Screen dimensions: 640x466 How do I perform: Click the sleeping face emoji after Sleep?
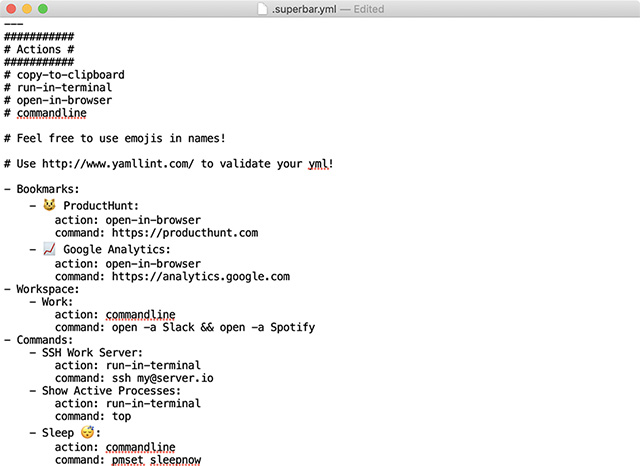point(87,432)
